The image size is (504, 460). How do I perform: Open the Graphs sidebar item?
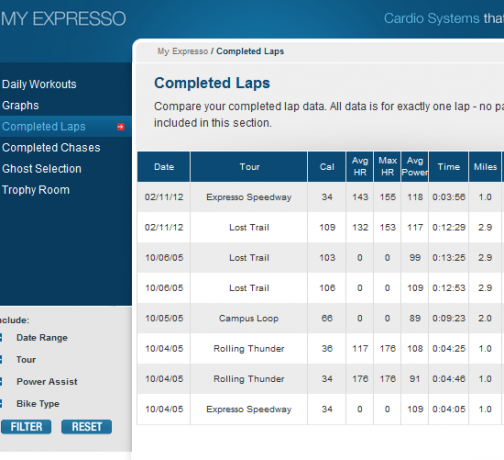[20, 105]
